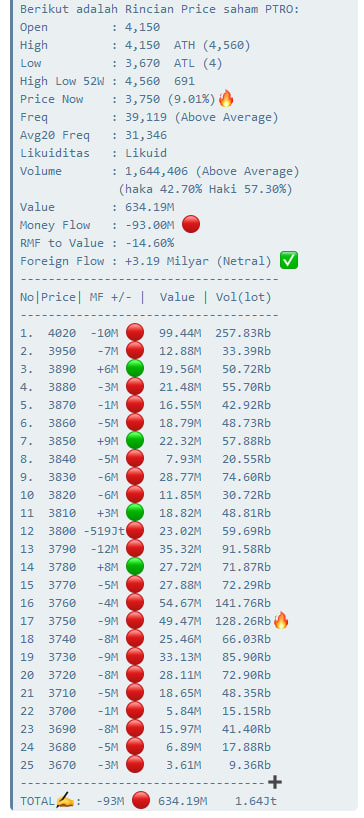This screenshot has width=364, height=818.
Task: Click the fire emoji beside Price Now
Action: point(226,98)
